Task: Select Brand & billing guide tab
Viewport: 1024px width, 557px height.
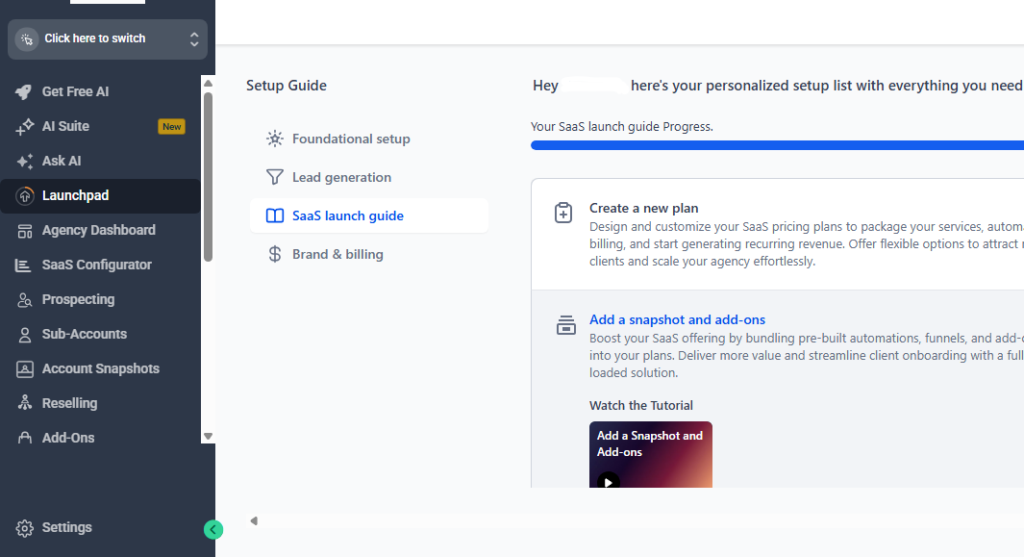Action: pos(369,254)
